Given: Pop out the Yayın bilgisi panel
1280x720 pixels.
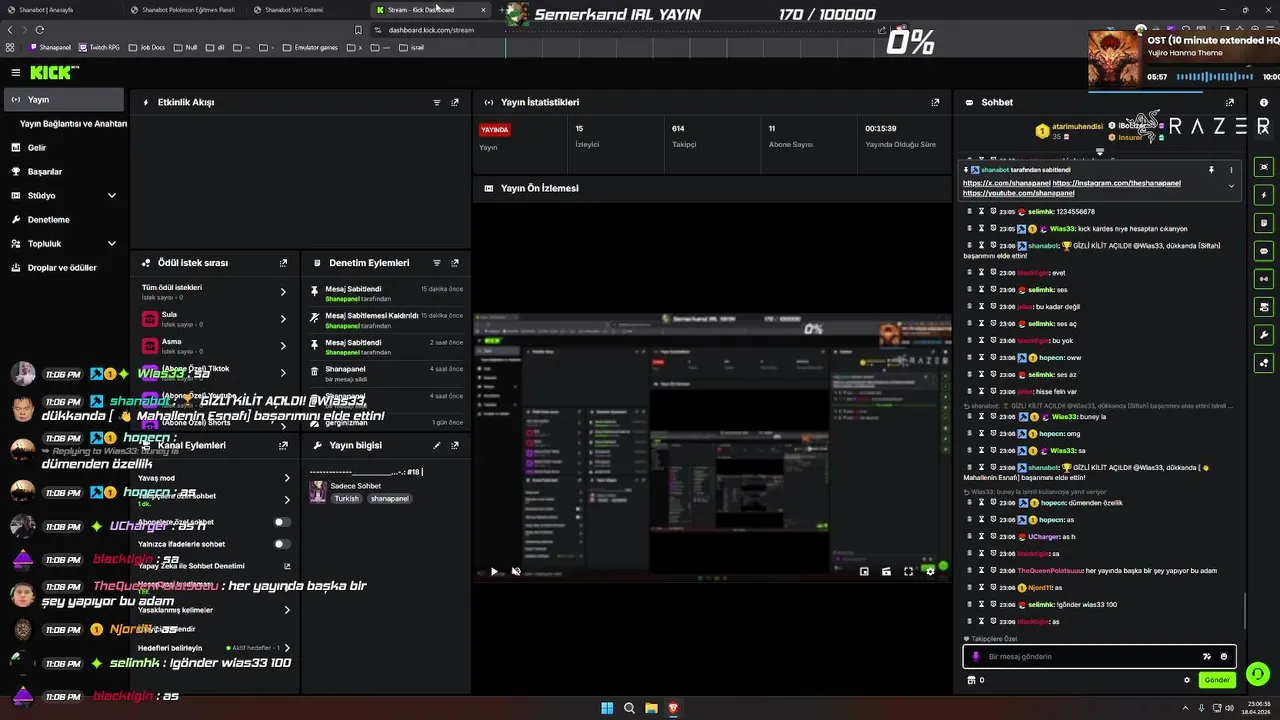Looking at the screenshot, I should point(455,445).
